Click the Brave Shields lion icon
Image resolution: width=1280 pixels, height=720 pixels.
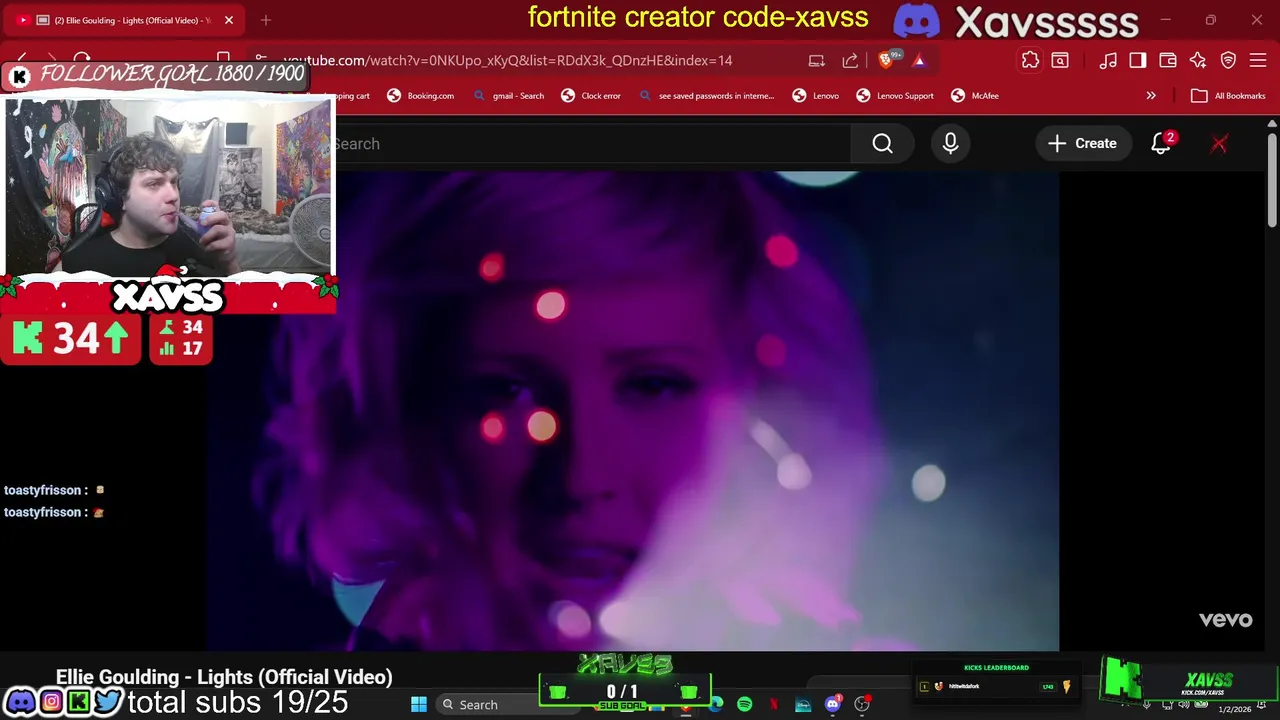pos(887,61)
